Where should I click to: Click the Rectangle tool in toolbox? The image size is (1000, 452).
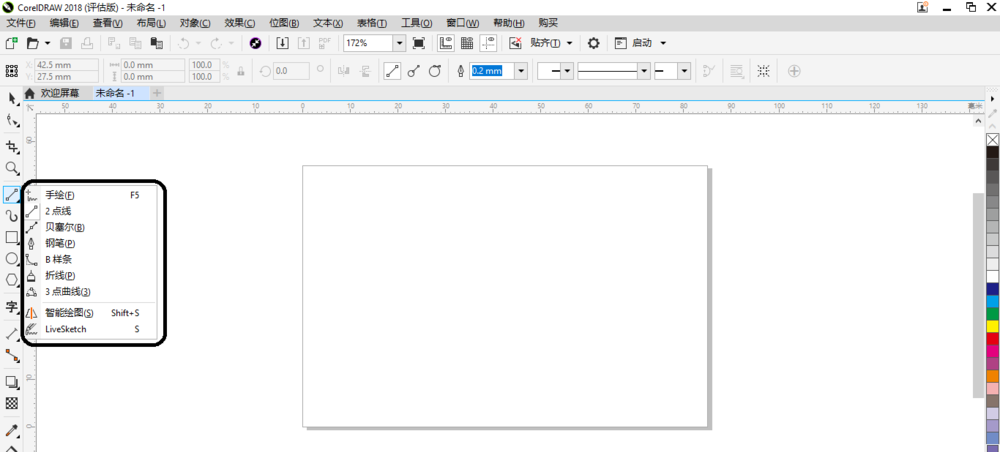[x=12, y=237]
